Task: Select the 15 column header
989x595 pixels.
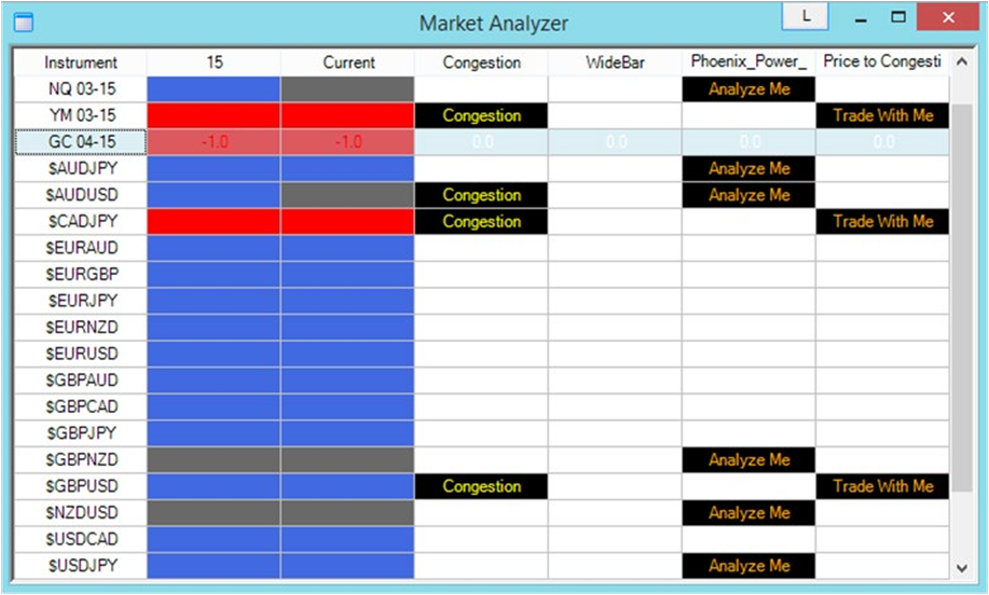Action: click(214, 62)
